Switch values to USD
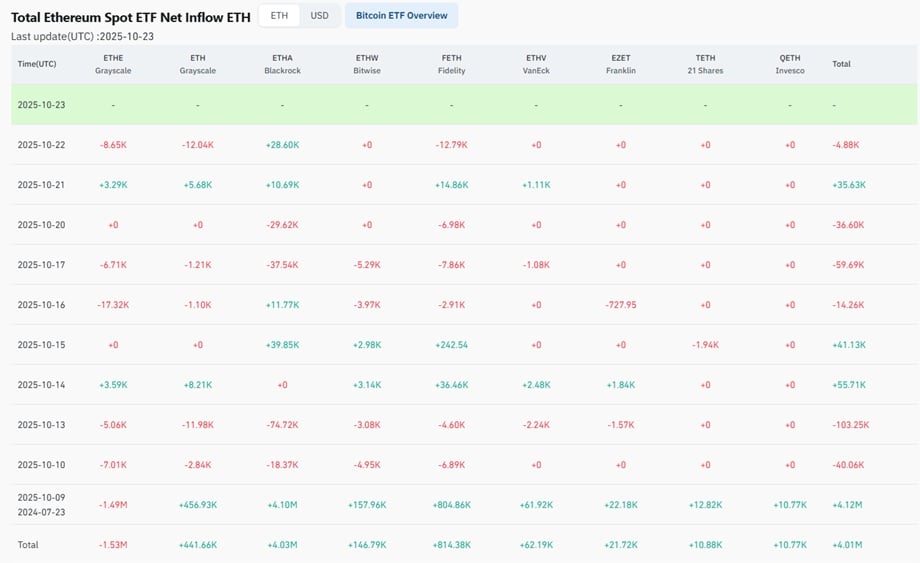The image size is (920, 563). point(319,16)
